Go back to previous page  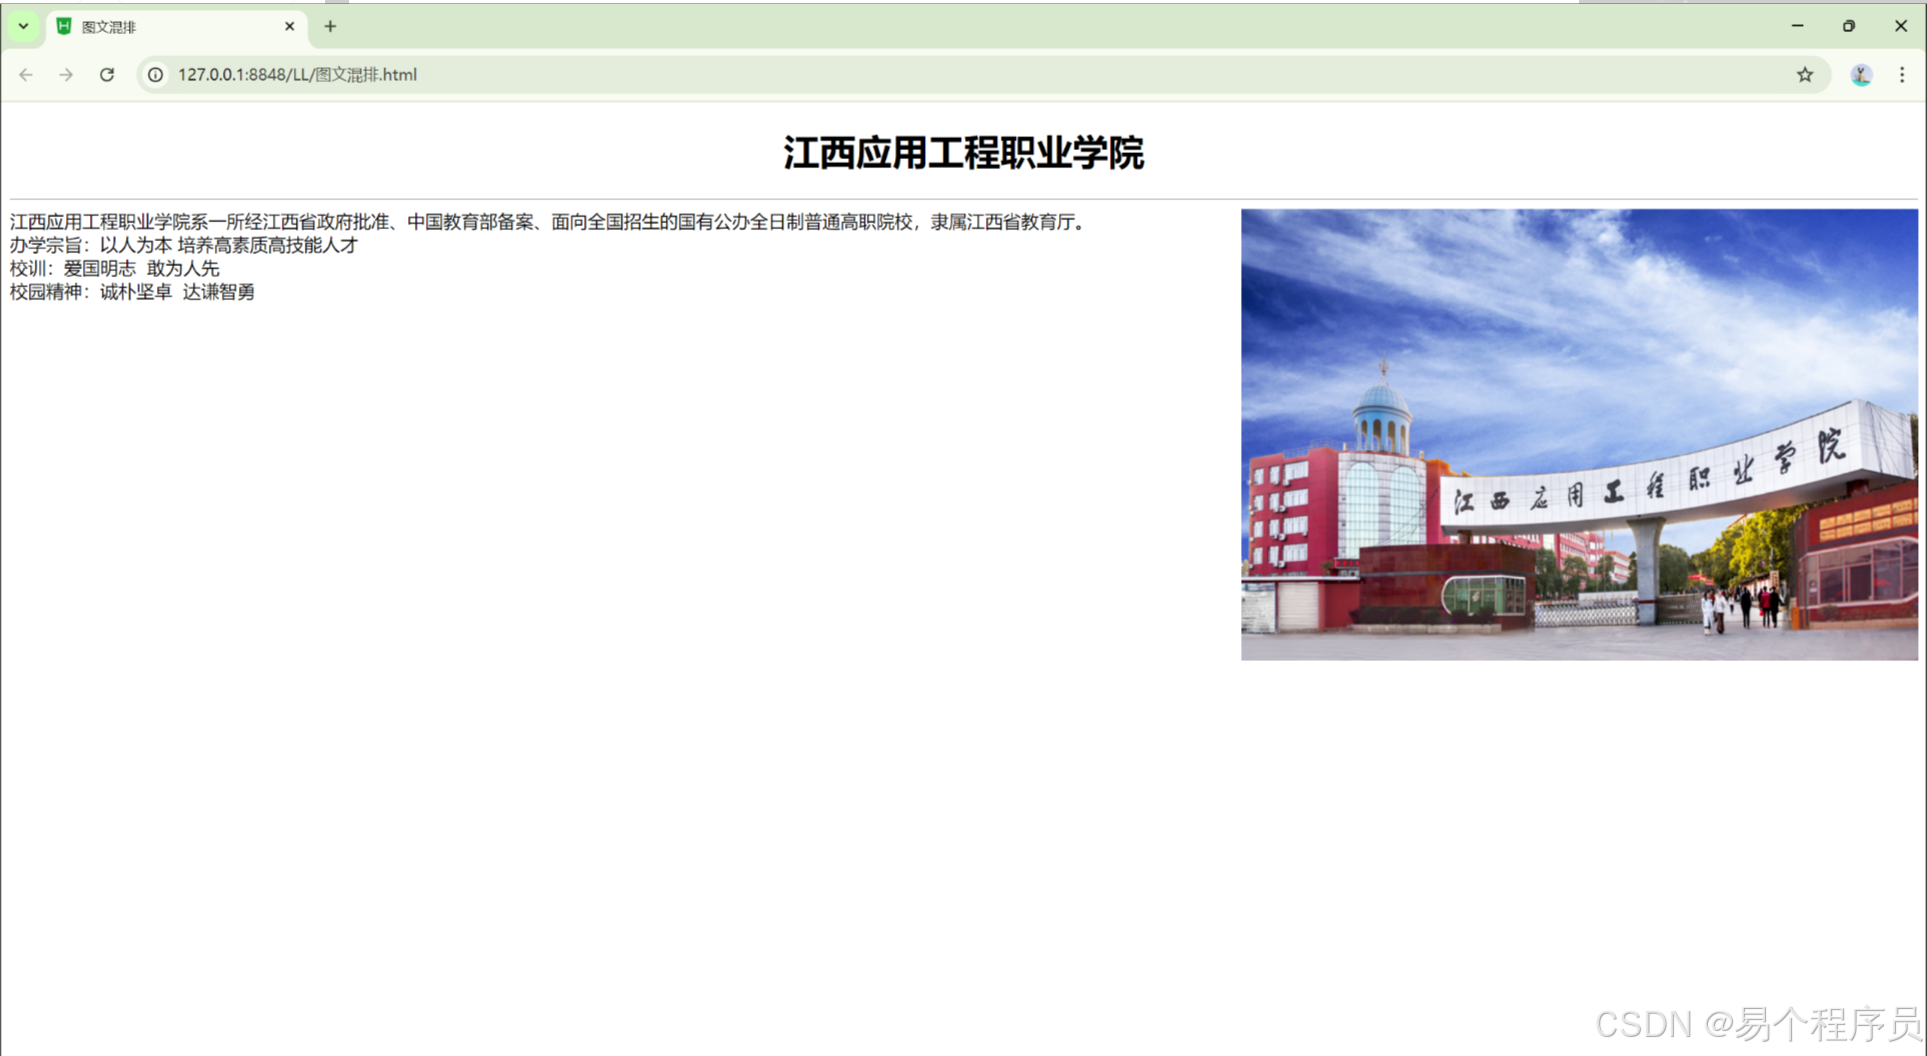click(26, 75)
